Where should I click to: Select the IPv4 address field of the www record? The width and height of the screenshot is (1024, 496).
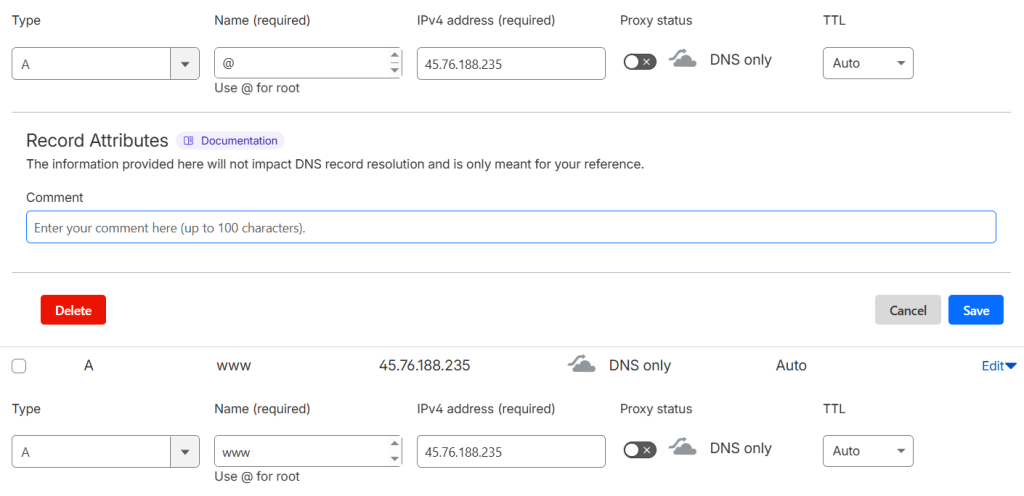pyautogui.click(x=510, y=451)
